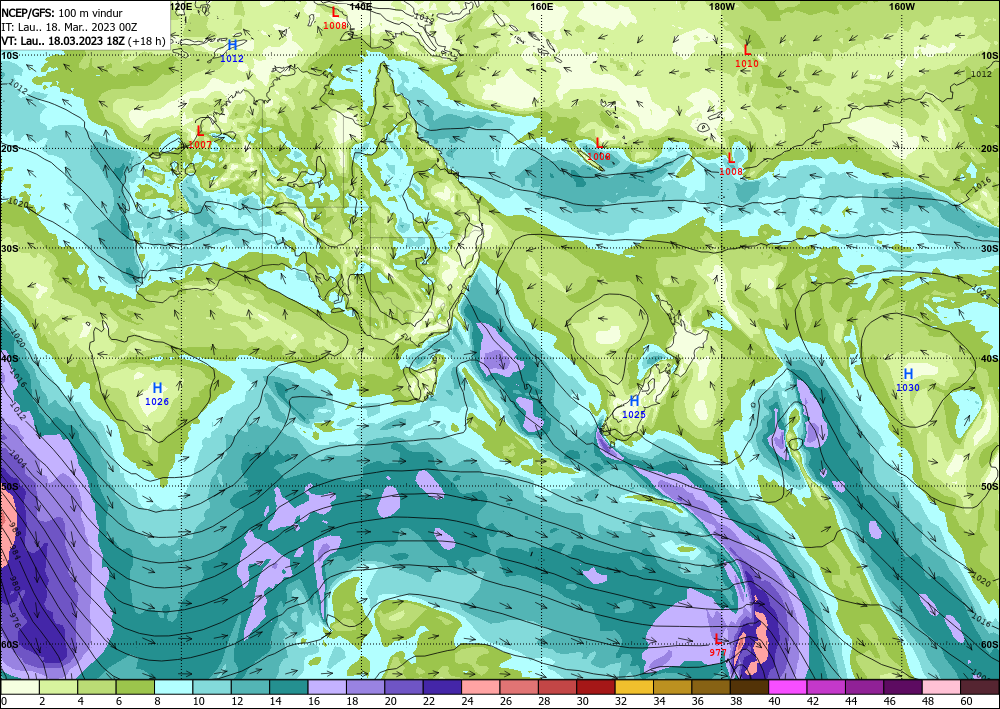
Task: Select the L 1010 low-pressure marker
Action: click(747, 56)
